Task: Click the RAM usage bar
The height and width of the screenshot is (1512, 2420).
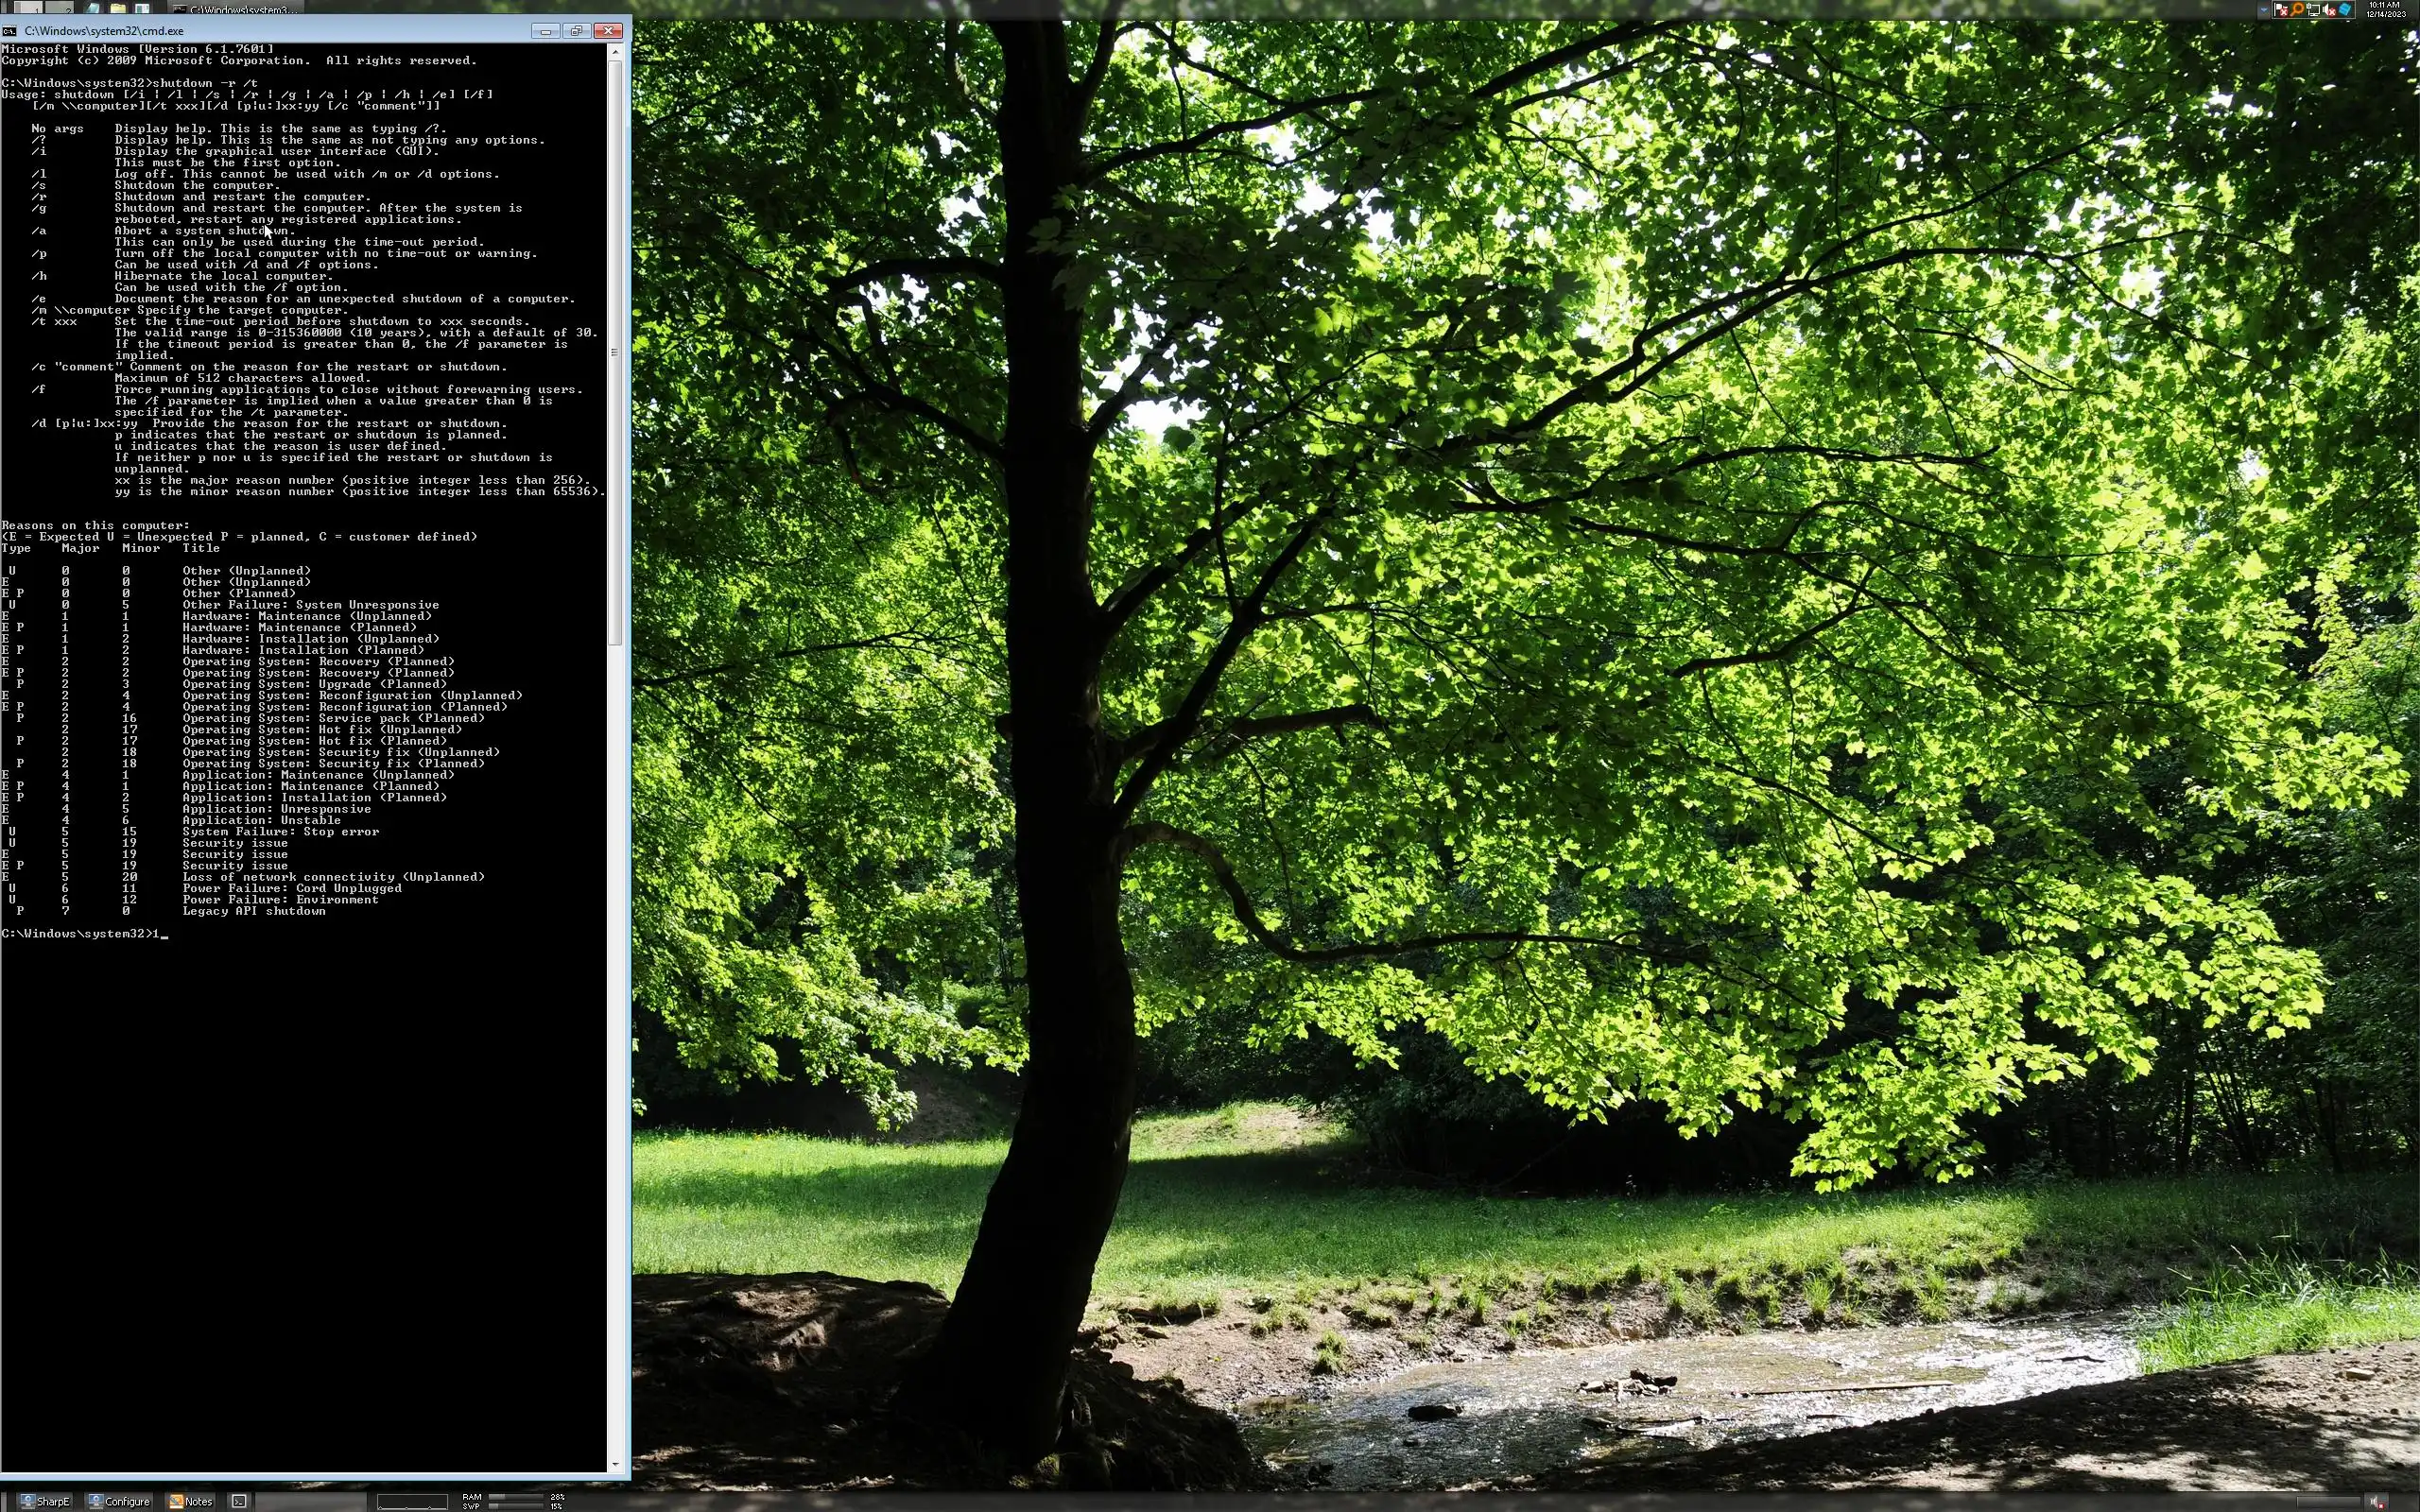Action: [x=515, y=1497]
